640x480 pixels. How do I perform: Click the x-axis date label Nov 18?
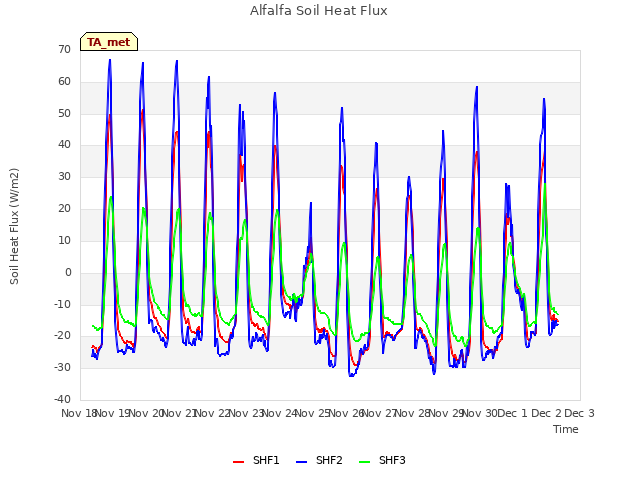(78, 413)
